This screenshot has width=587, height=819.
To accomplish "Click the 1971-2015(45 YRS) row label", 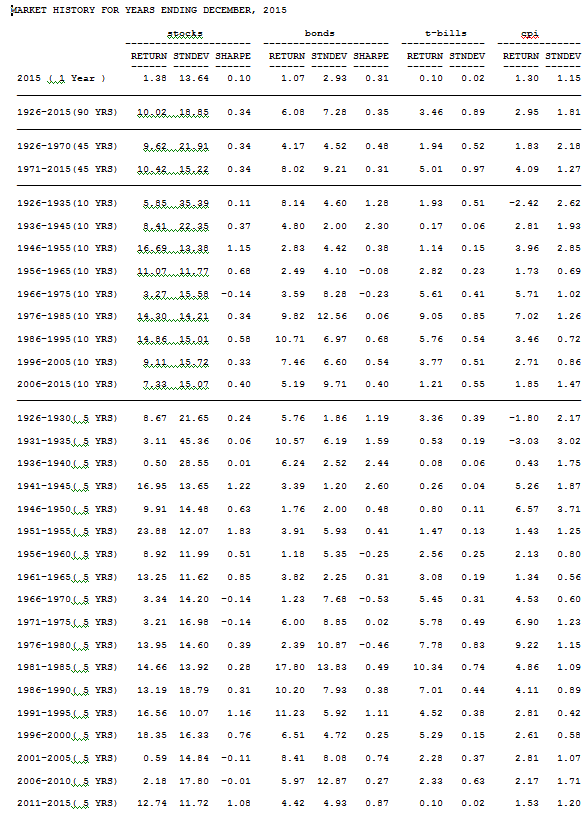I will [x=67, y=169].
